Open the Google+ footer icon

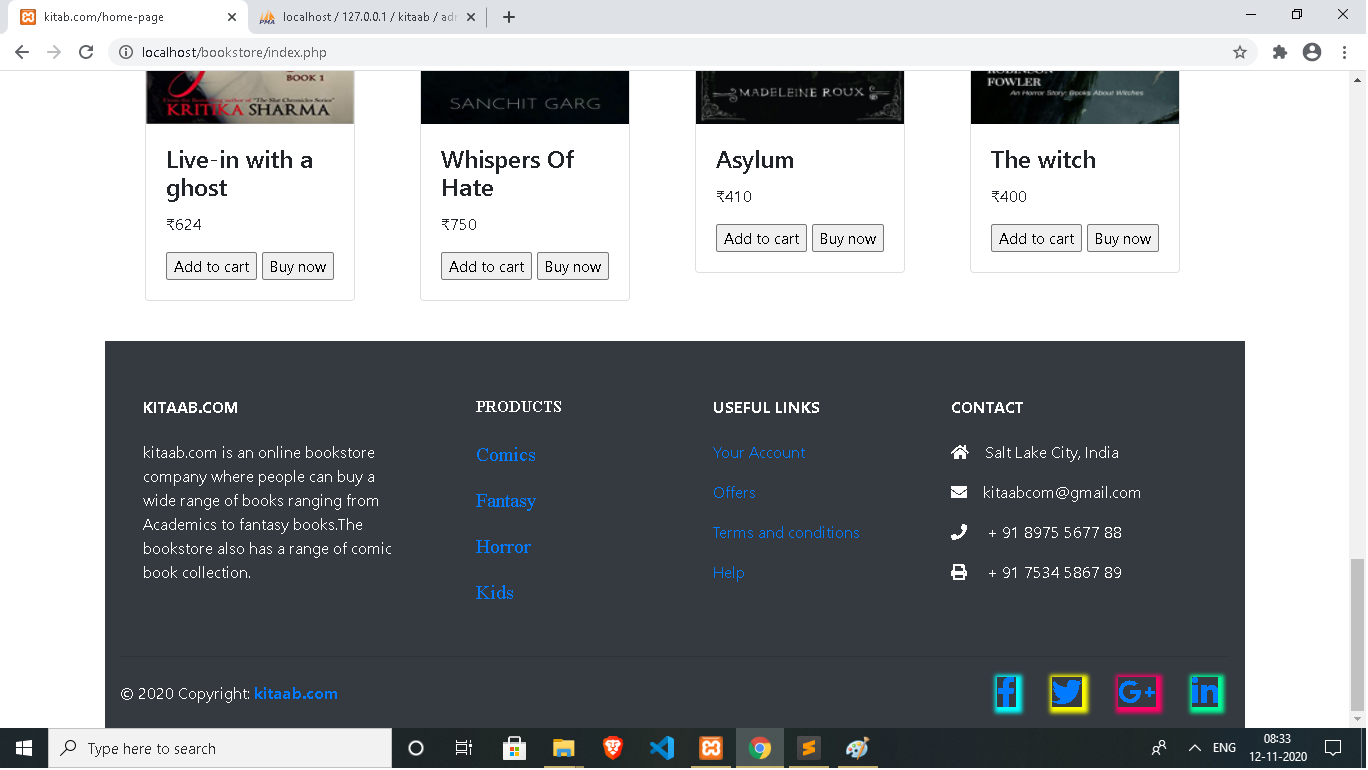pyautogui.click(x=1138, y=693)
